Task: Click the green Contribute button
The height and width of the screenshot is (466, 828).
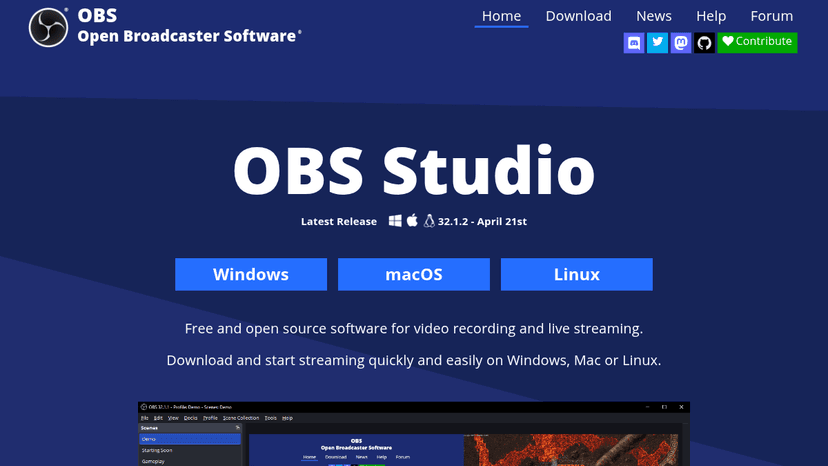Action: coord(757,42)
